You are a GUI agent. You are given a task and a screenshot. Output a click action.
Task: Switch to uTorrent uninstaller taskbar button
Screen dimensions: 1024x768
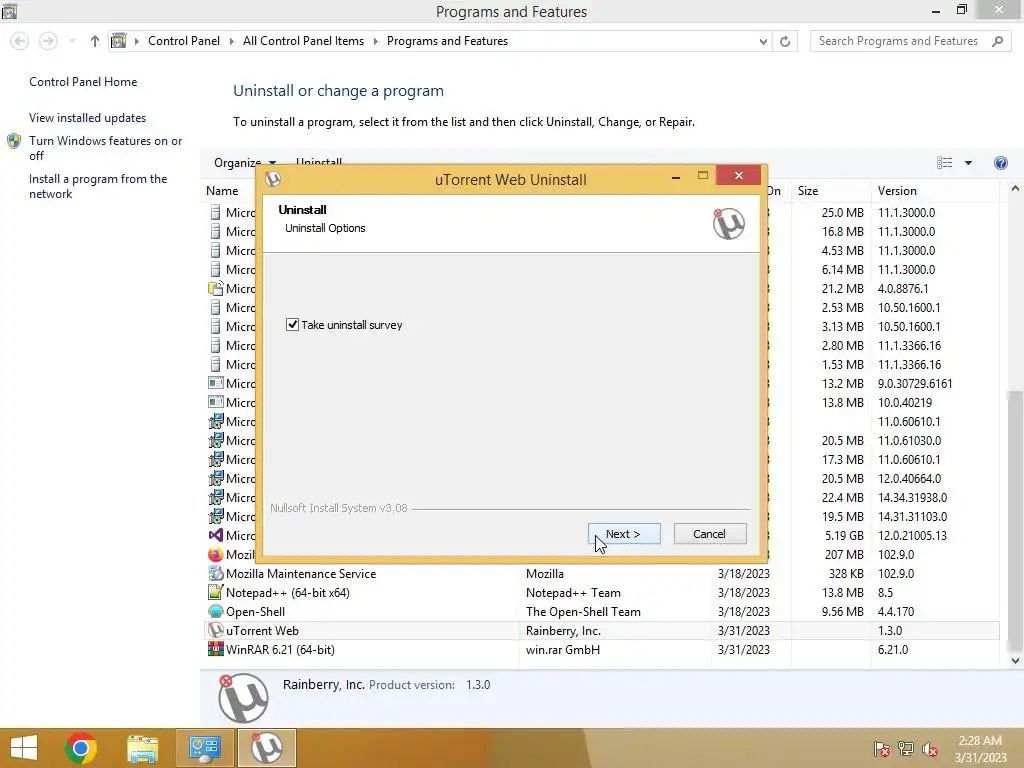[266, 748]
